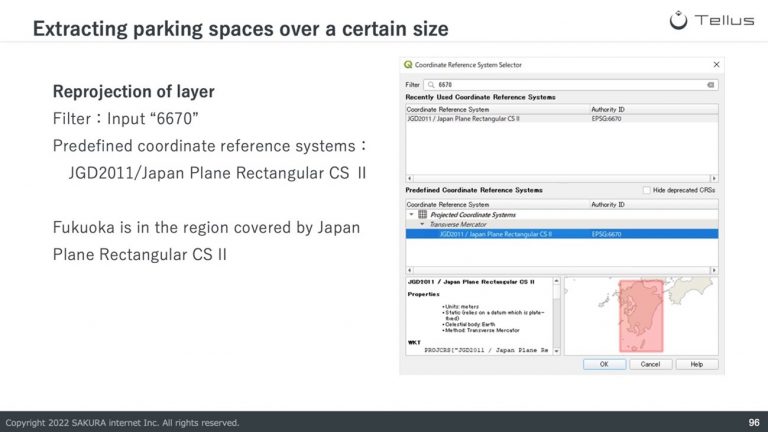
Task: Click the QGIS logo in dialog title bar
Action: click(408, 65)
